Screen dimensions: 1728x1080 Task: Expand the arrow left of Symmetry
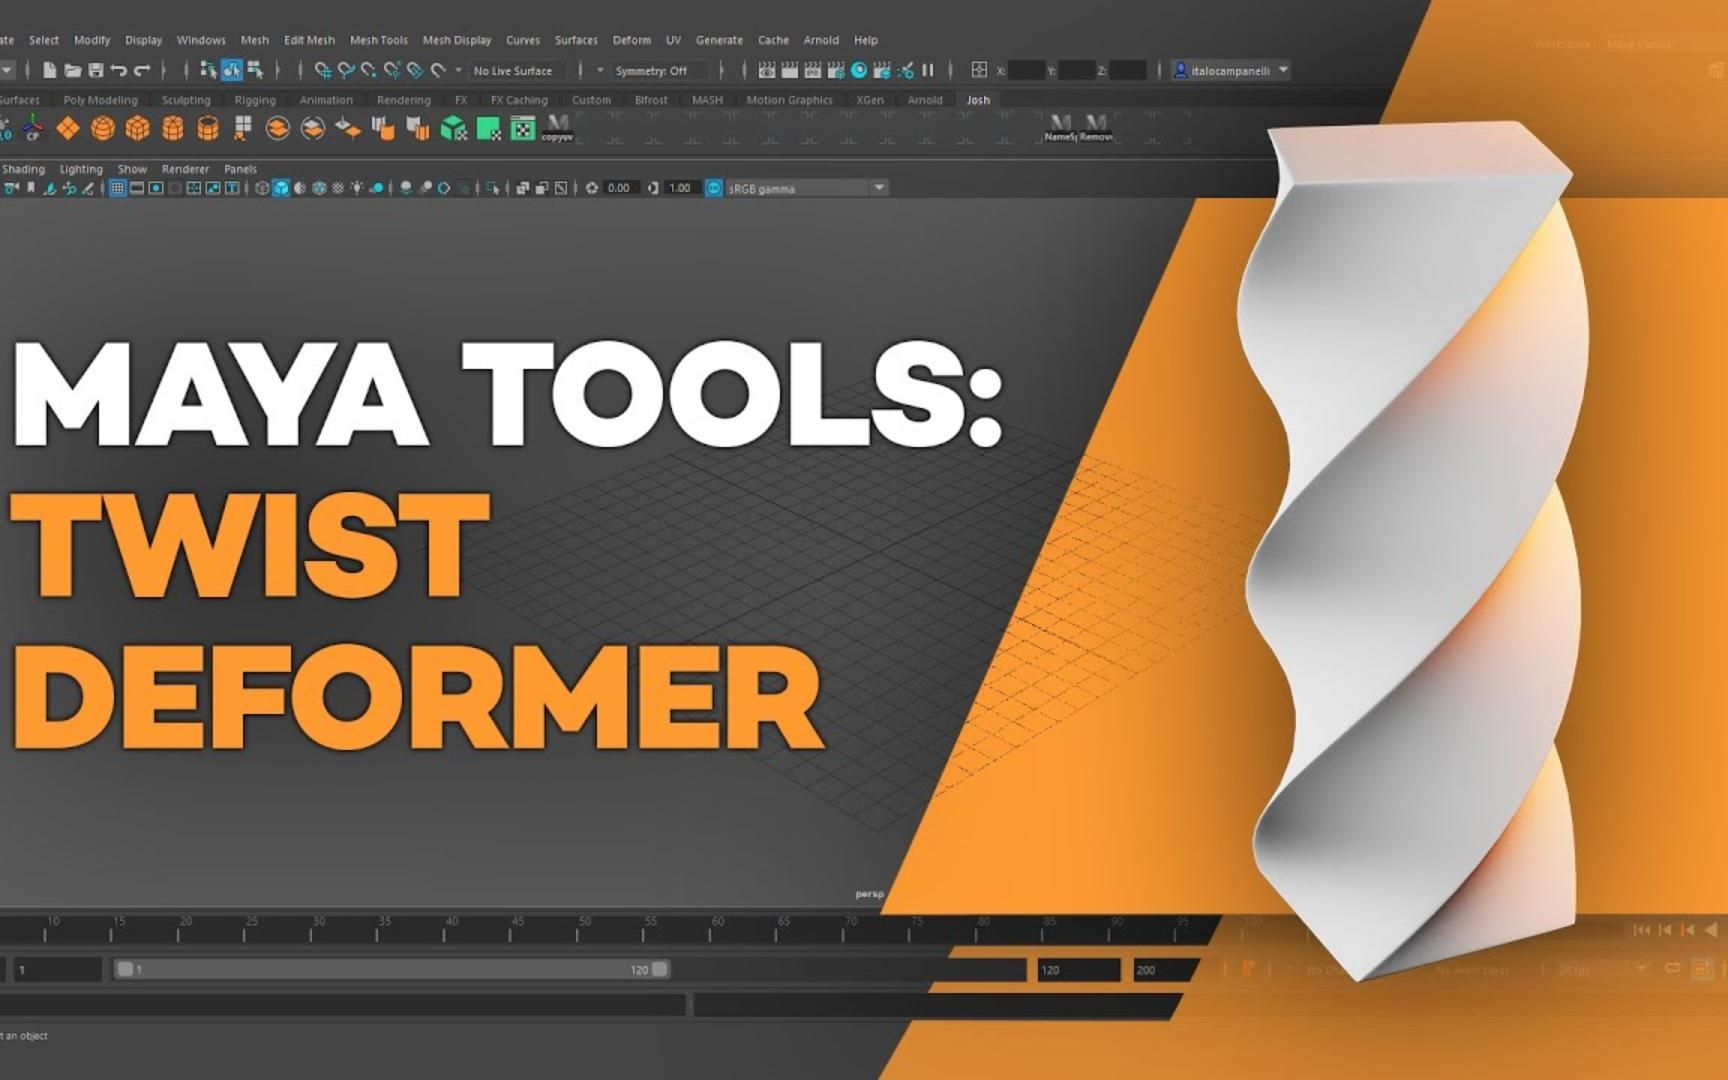(x=600, y=70)
